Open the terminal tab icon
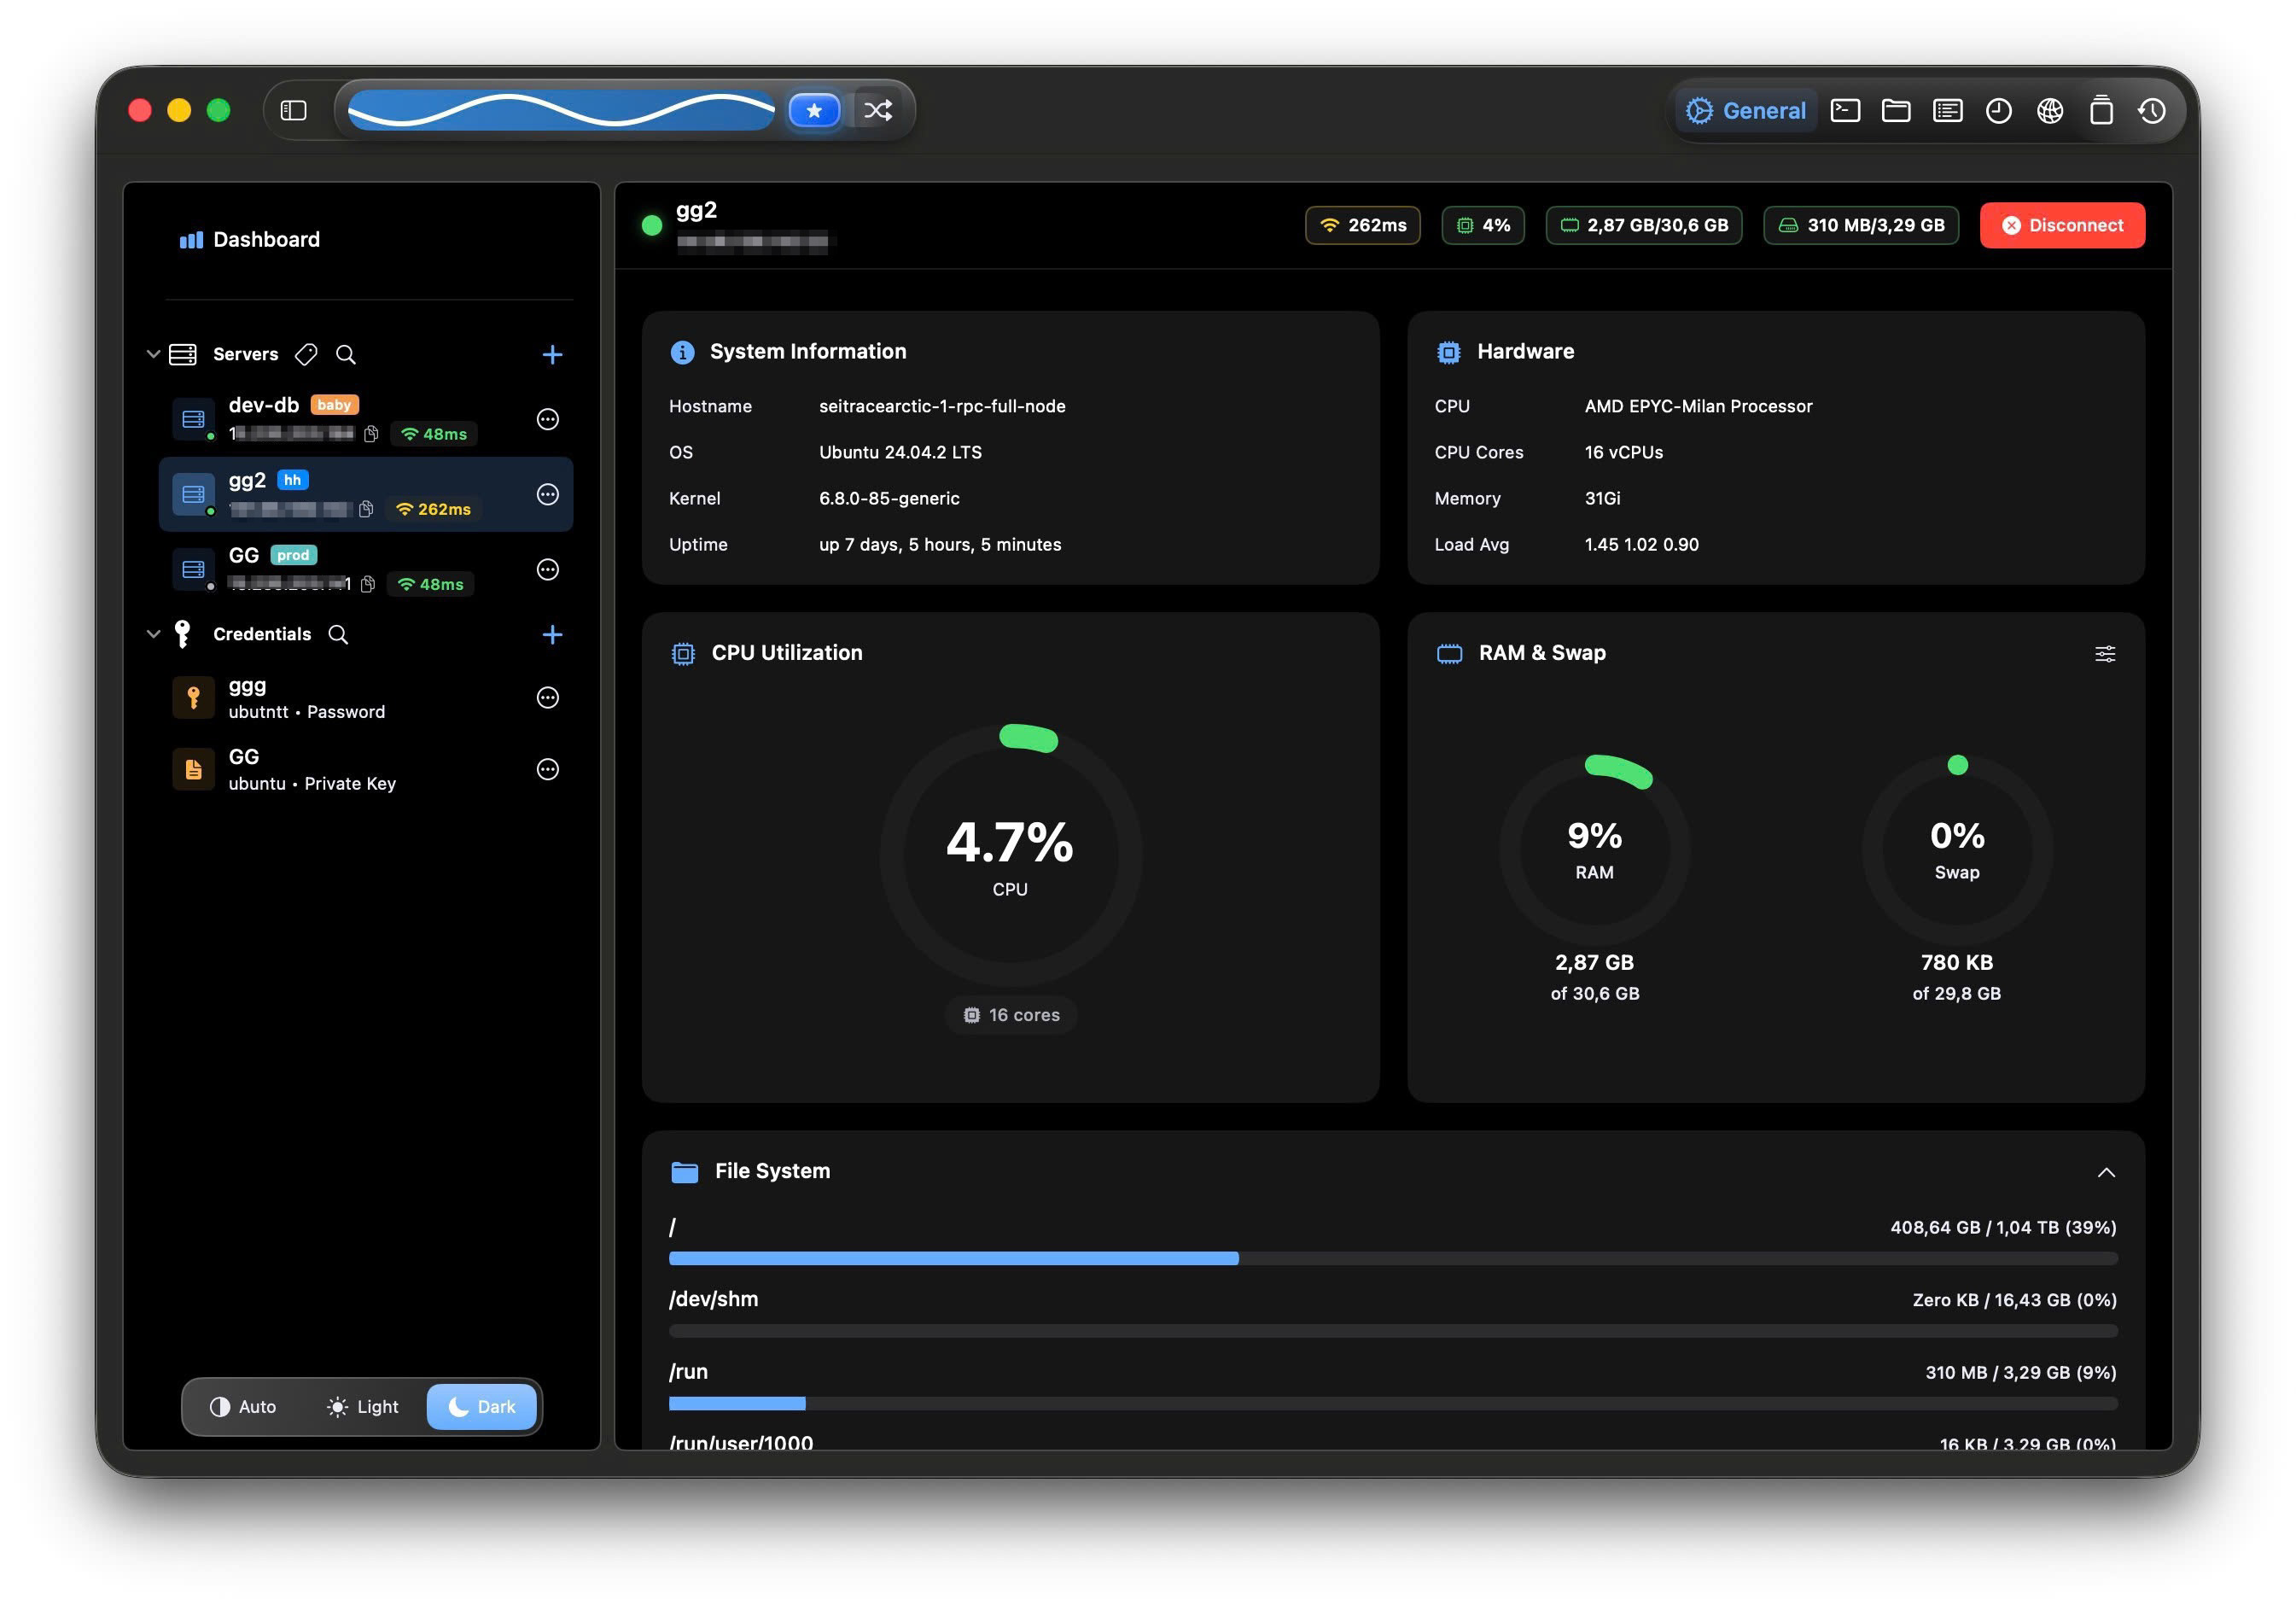2296x1605 pixels. [1845, 110]
